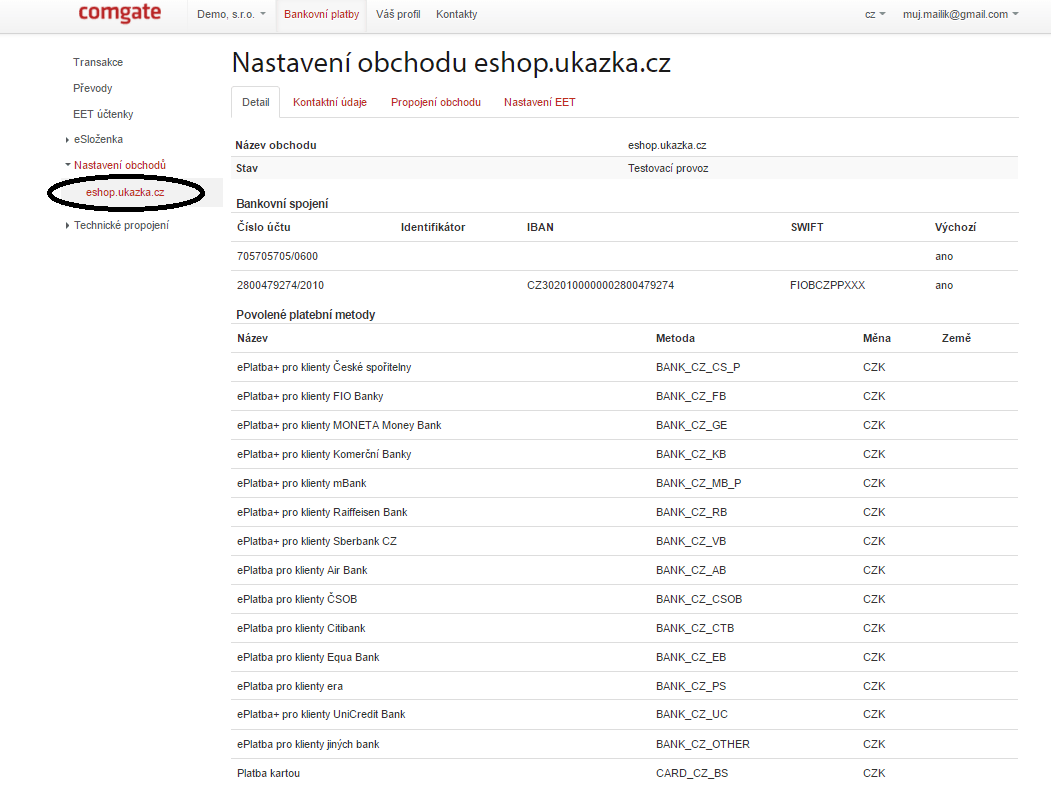
Task: Click method code BANK_CZ_FB
Action: (691, 397)
